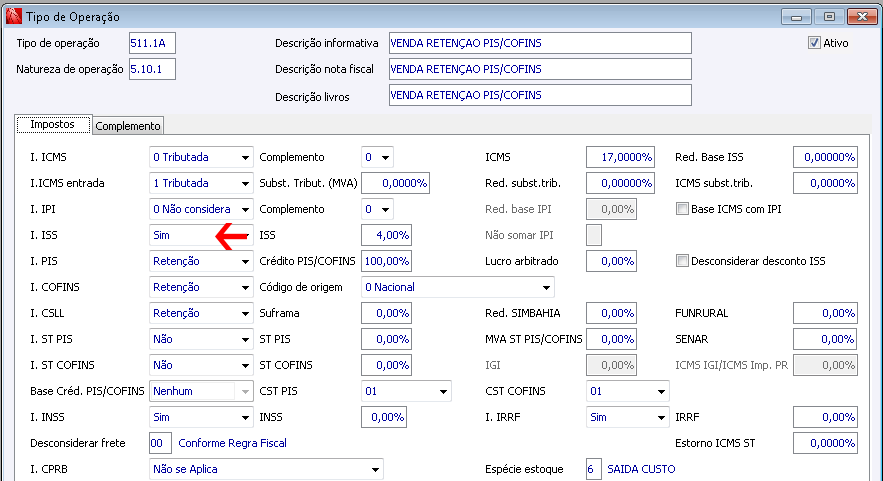Open the CST COFINS dropdown
Screen dimensions: 883x481
click(x=627, y=391)
